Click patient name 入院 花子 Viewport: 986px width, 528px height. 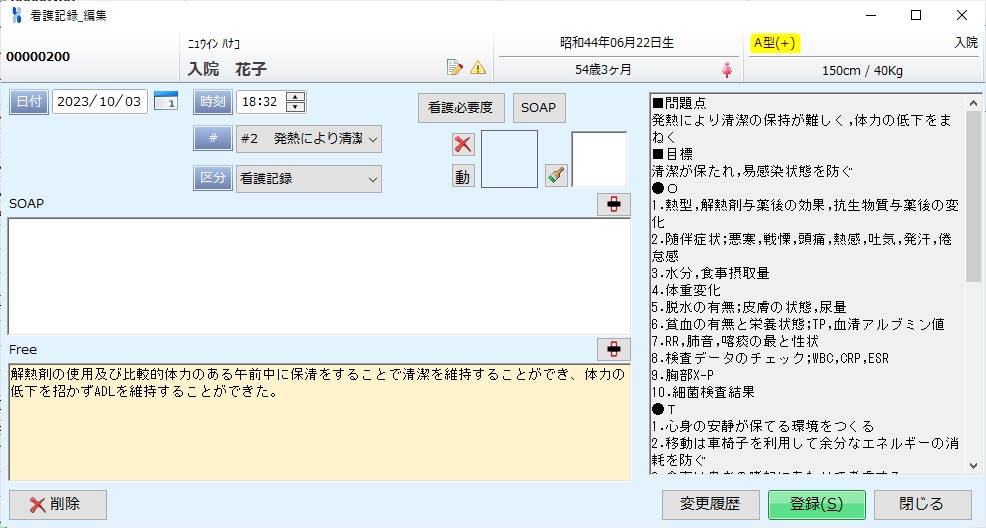point(227,69)
